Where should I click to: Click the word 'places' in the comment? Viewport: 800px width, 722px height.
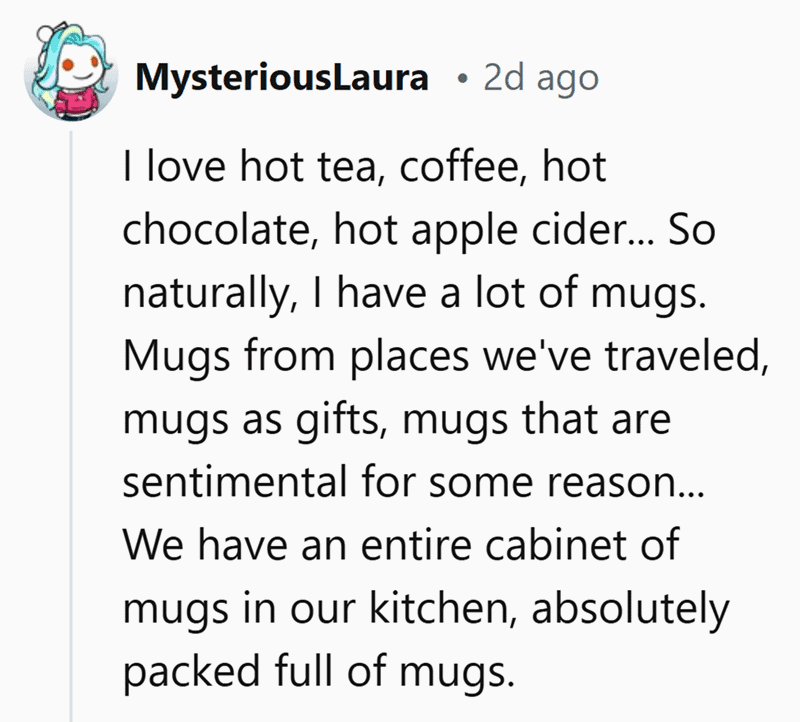pos(409,359)
